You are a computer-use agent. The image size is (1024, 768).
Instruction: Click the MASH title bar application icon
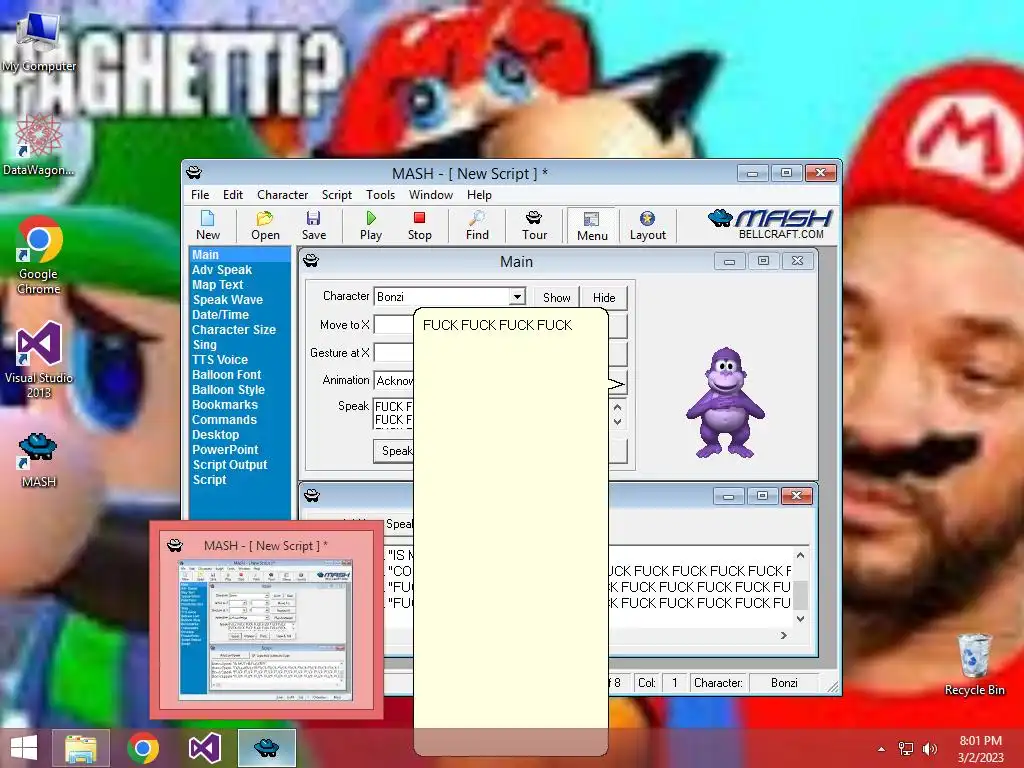click(194, 173)
